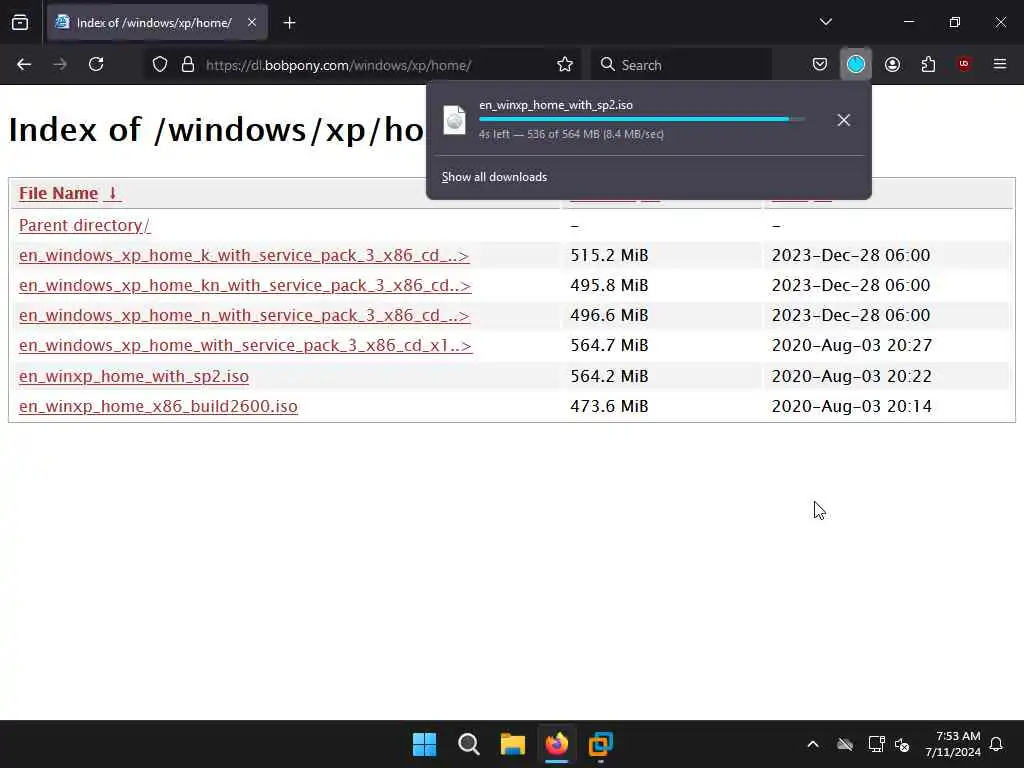Open a new browser tab
Screen dimensions: 1024x768
289,23
